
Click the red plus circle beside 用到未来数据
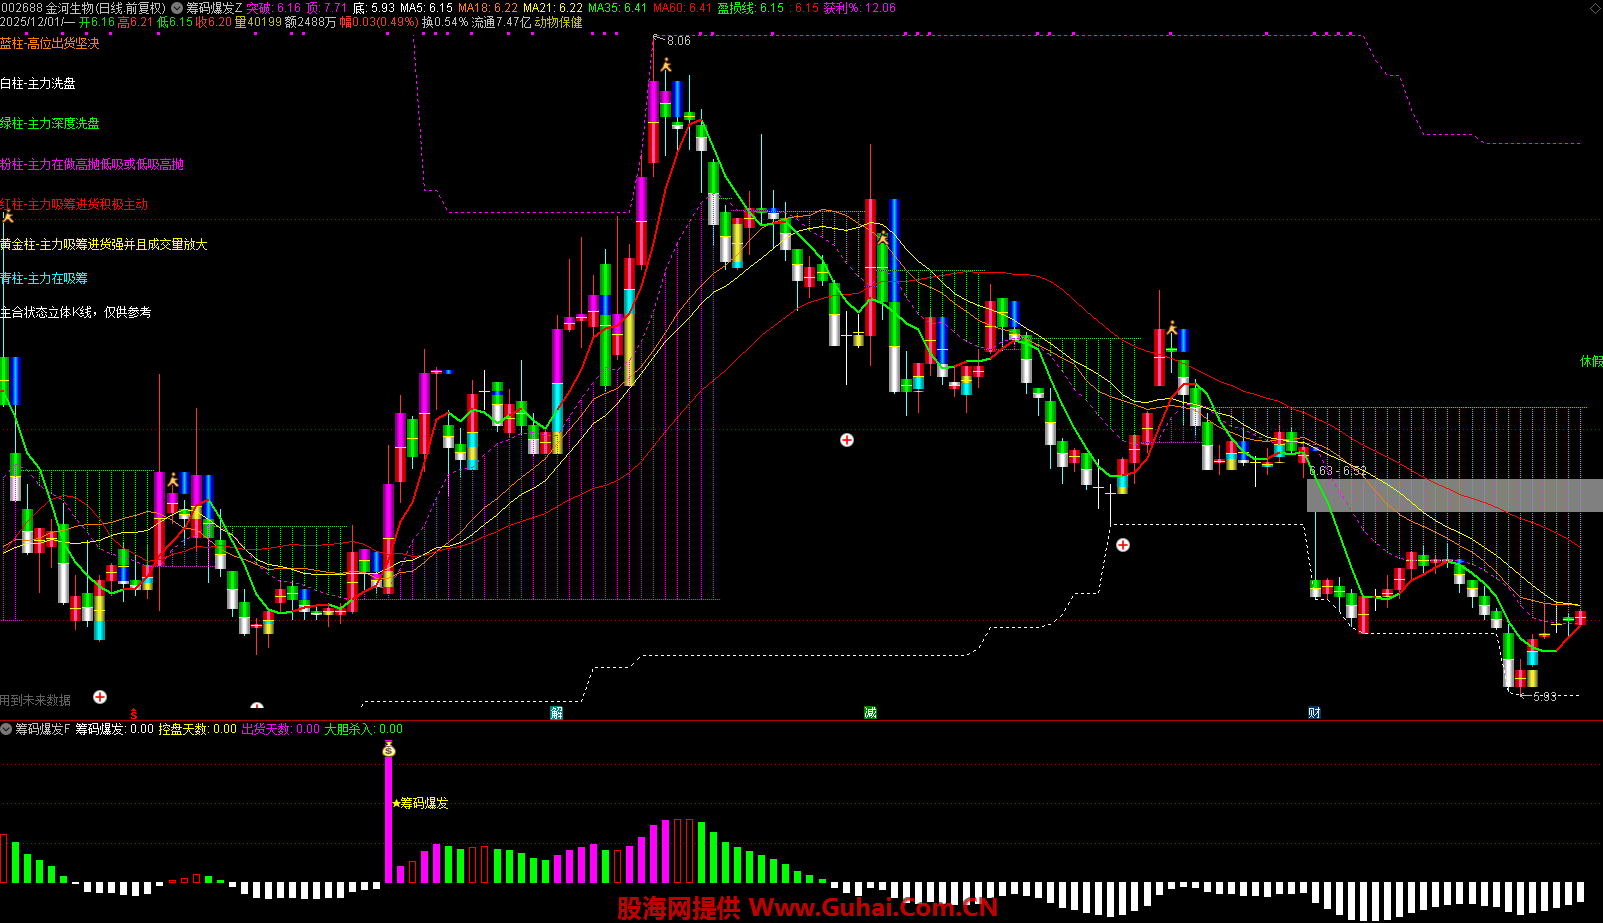pyautogui.click(x=100, y=697)
